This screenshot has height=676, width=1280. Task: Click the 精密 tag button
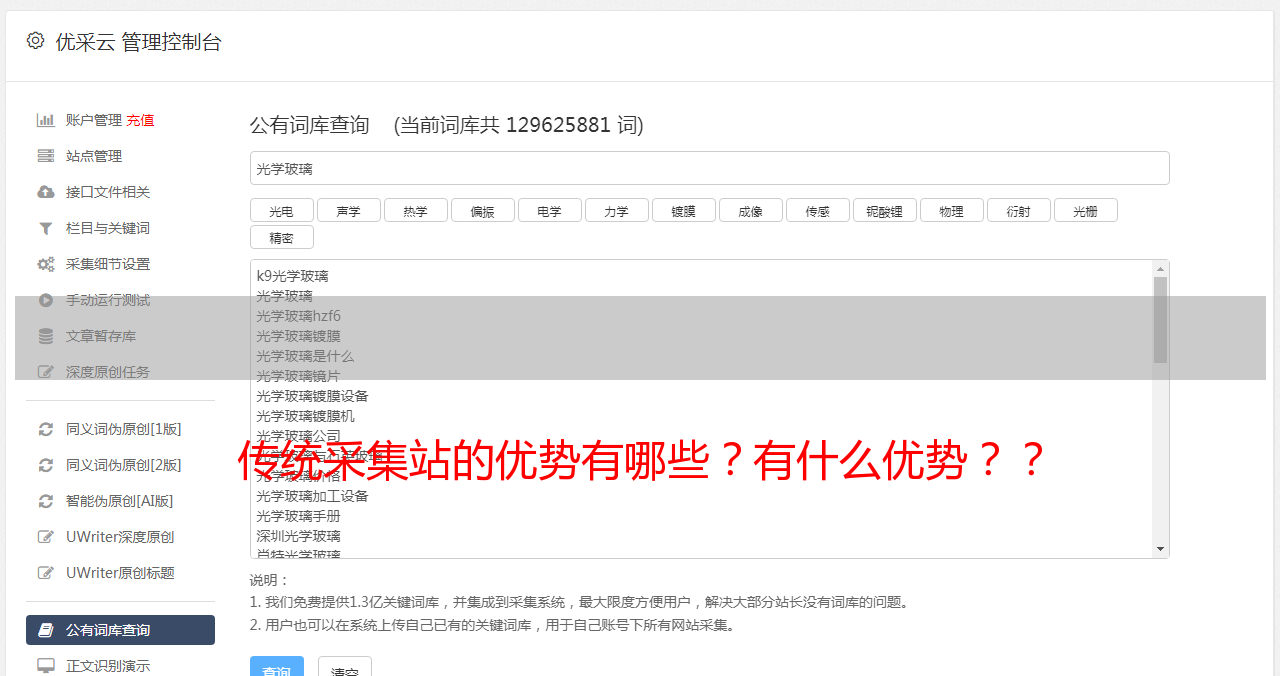282,237
